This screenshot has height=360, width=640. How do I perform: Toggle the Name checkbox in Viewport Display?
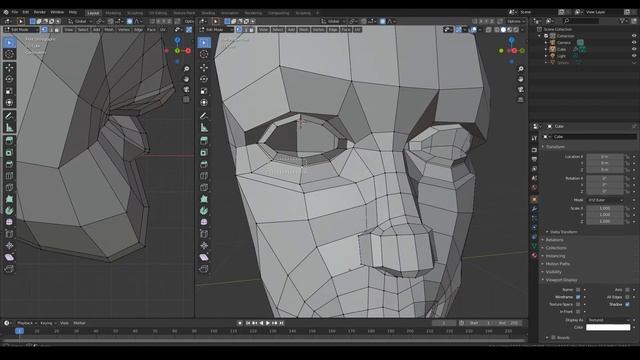click(578, 290)
